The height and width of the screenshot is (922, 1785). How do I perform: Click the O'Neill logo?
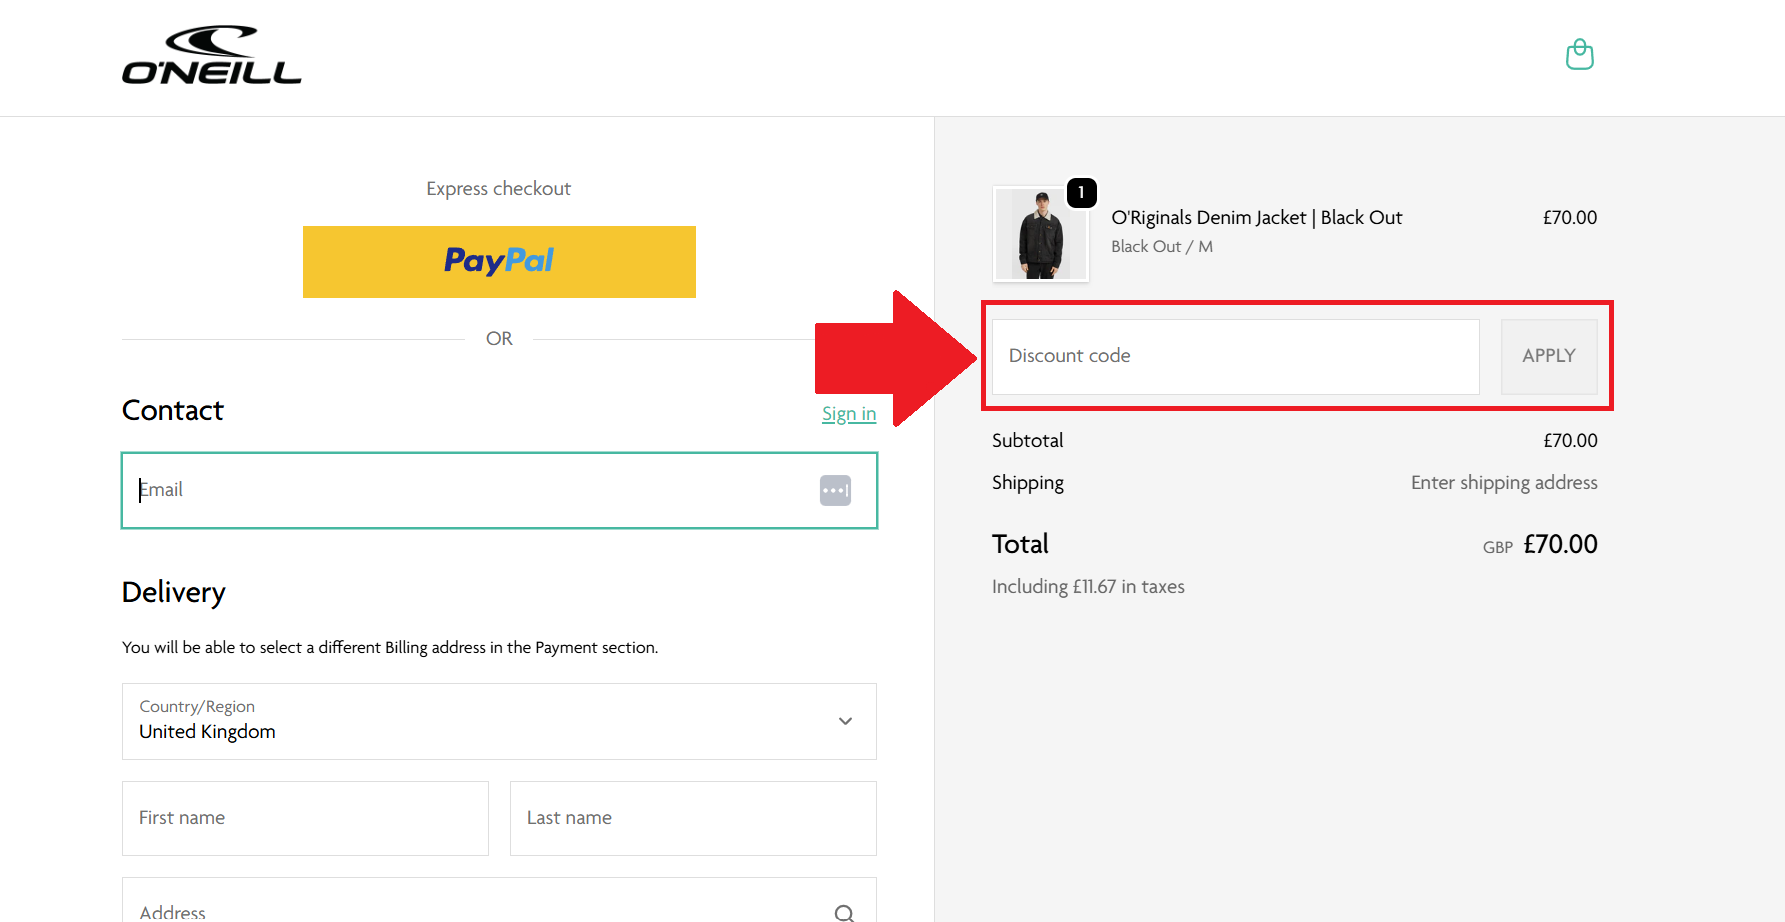[x=211, y=54]
